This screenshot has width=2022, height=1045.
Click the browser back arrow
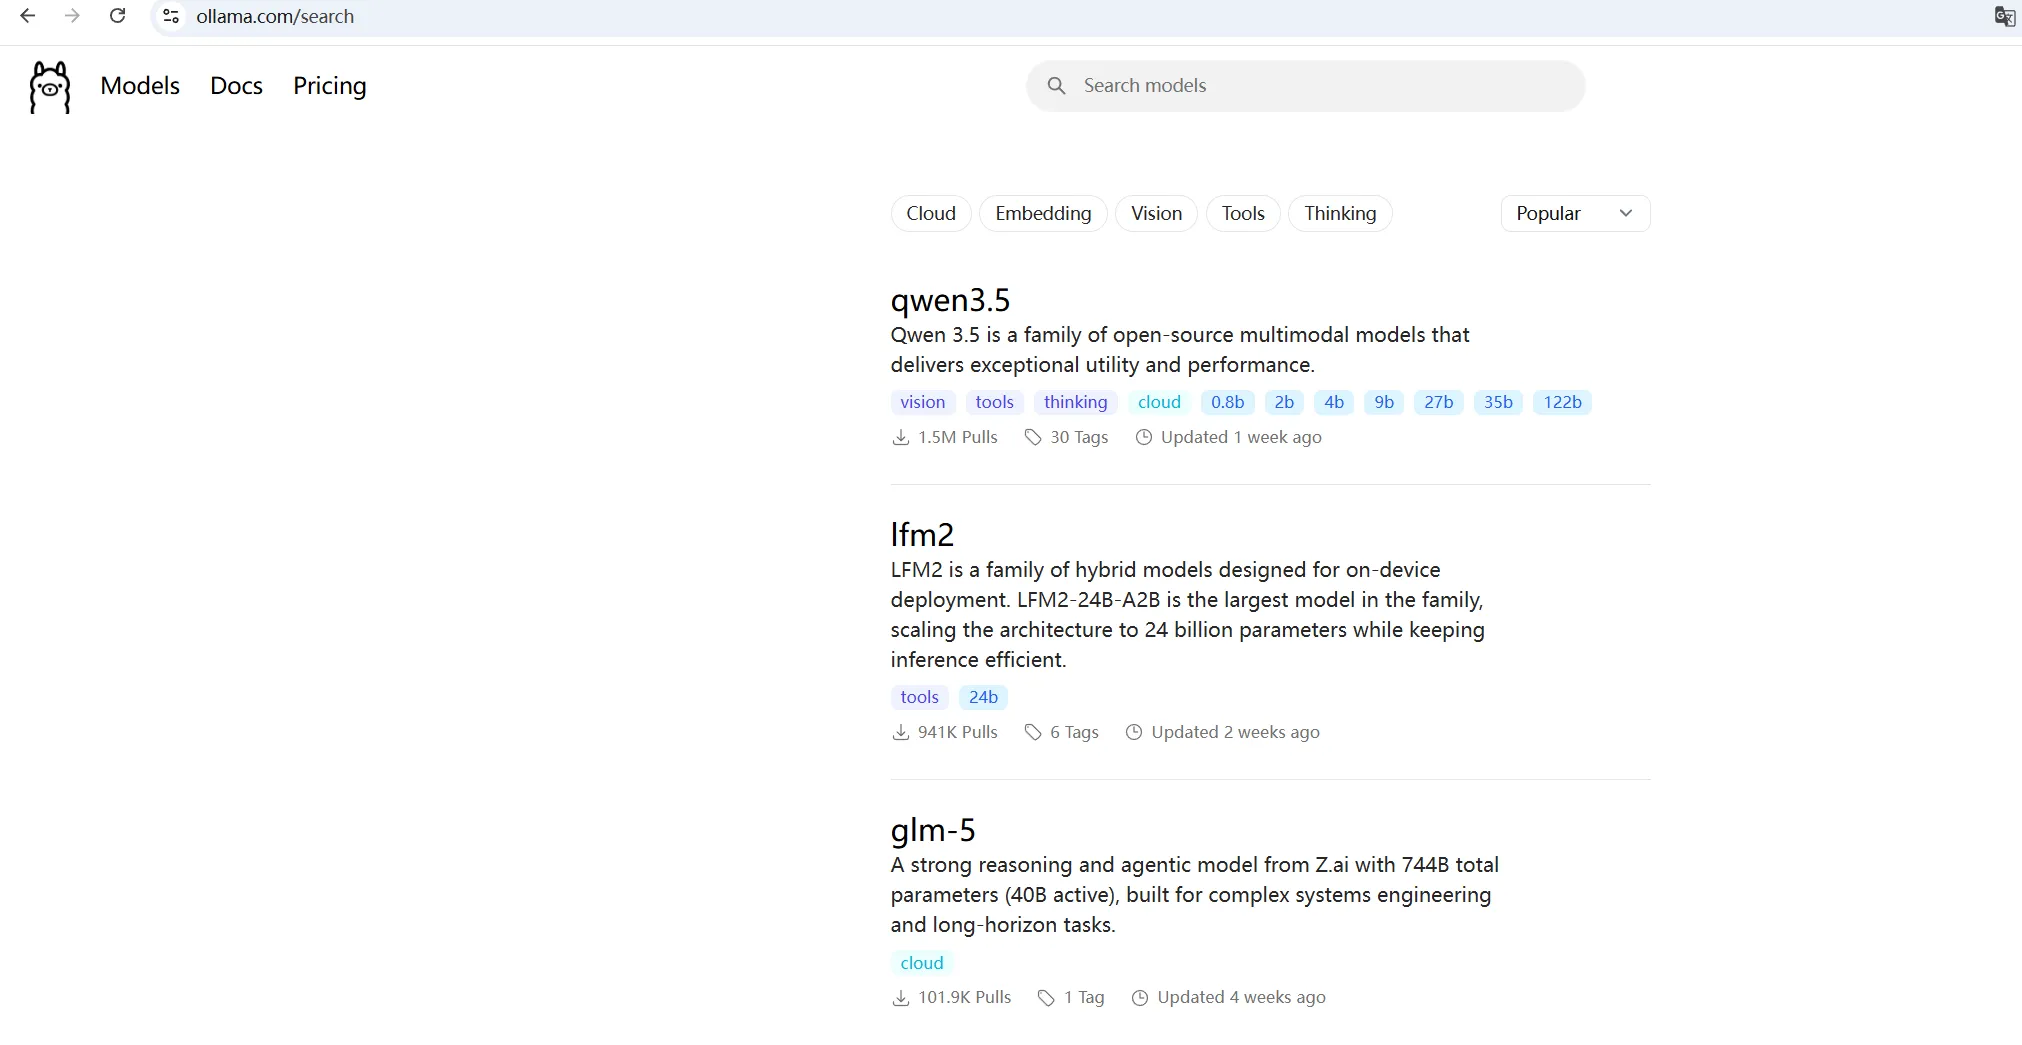pos(28,16)
